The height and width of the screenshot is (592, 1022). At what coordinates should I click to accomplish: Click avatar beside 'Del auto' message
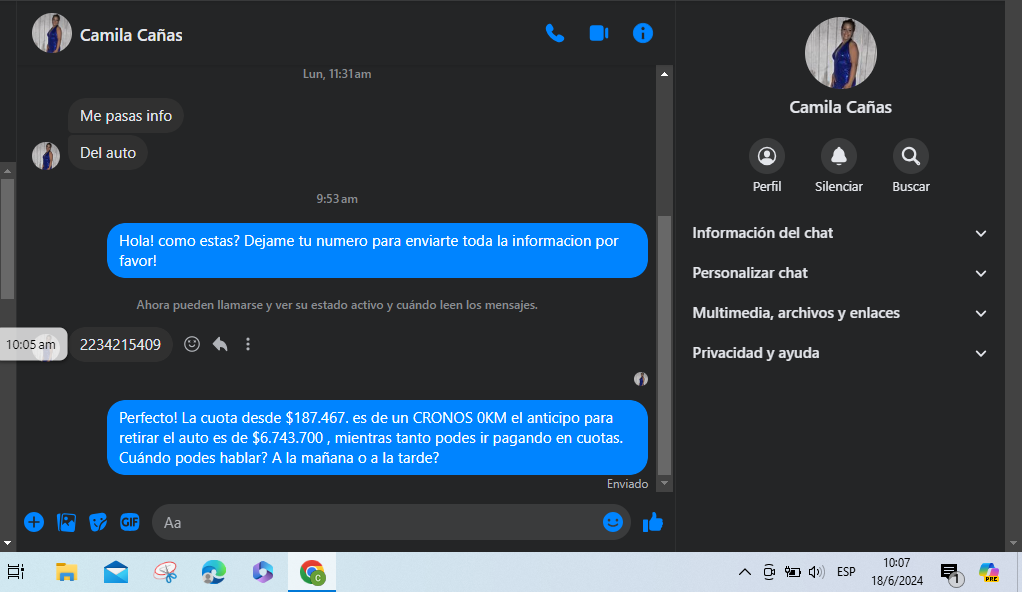coord(46,156)
